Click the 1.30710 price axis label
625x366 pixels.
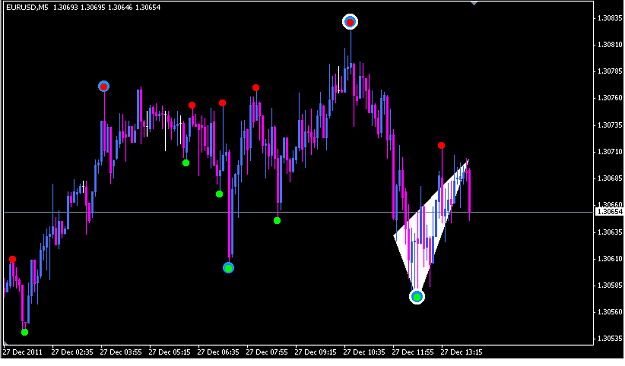[610, 152]
